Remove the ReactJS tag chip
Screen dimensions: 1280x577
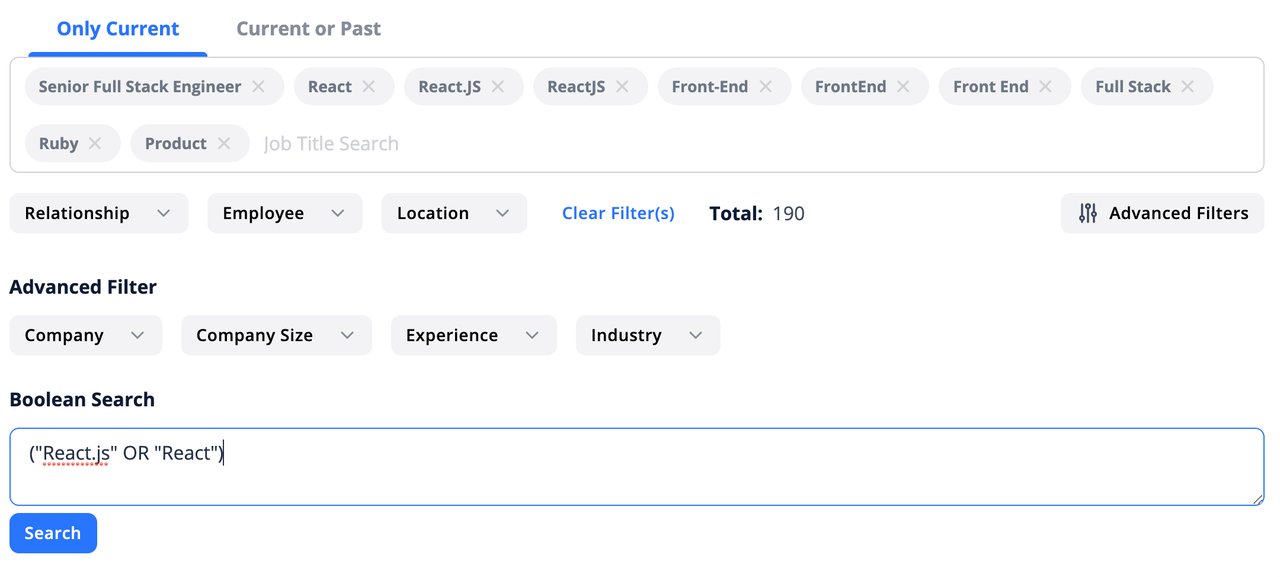622,87
